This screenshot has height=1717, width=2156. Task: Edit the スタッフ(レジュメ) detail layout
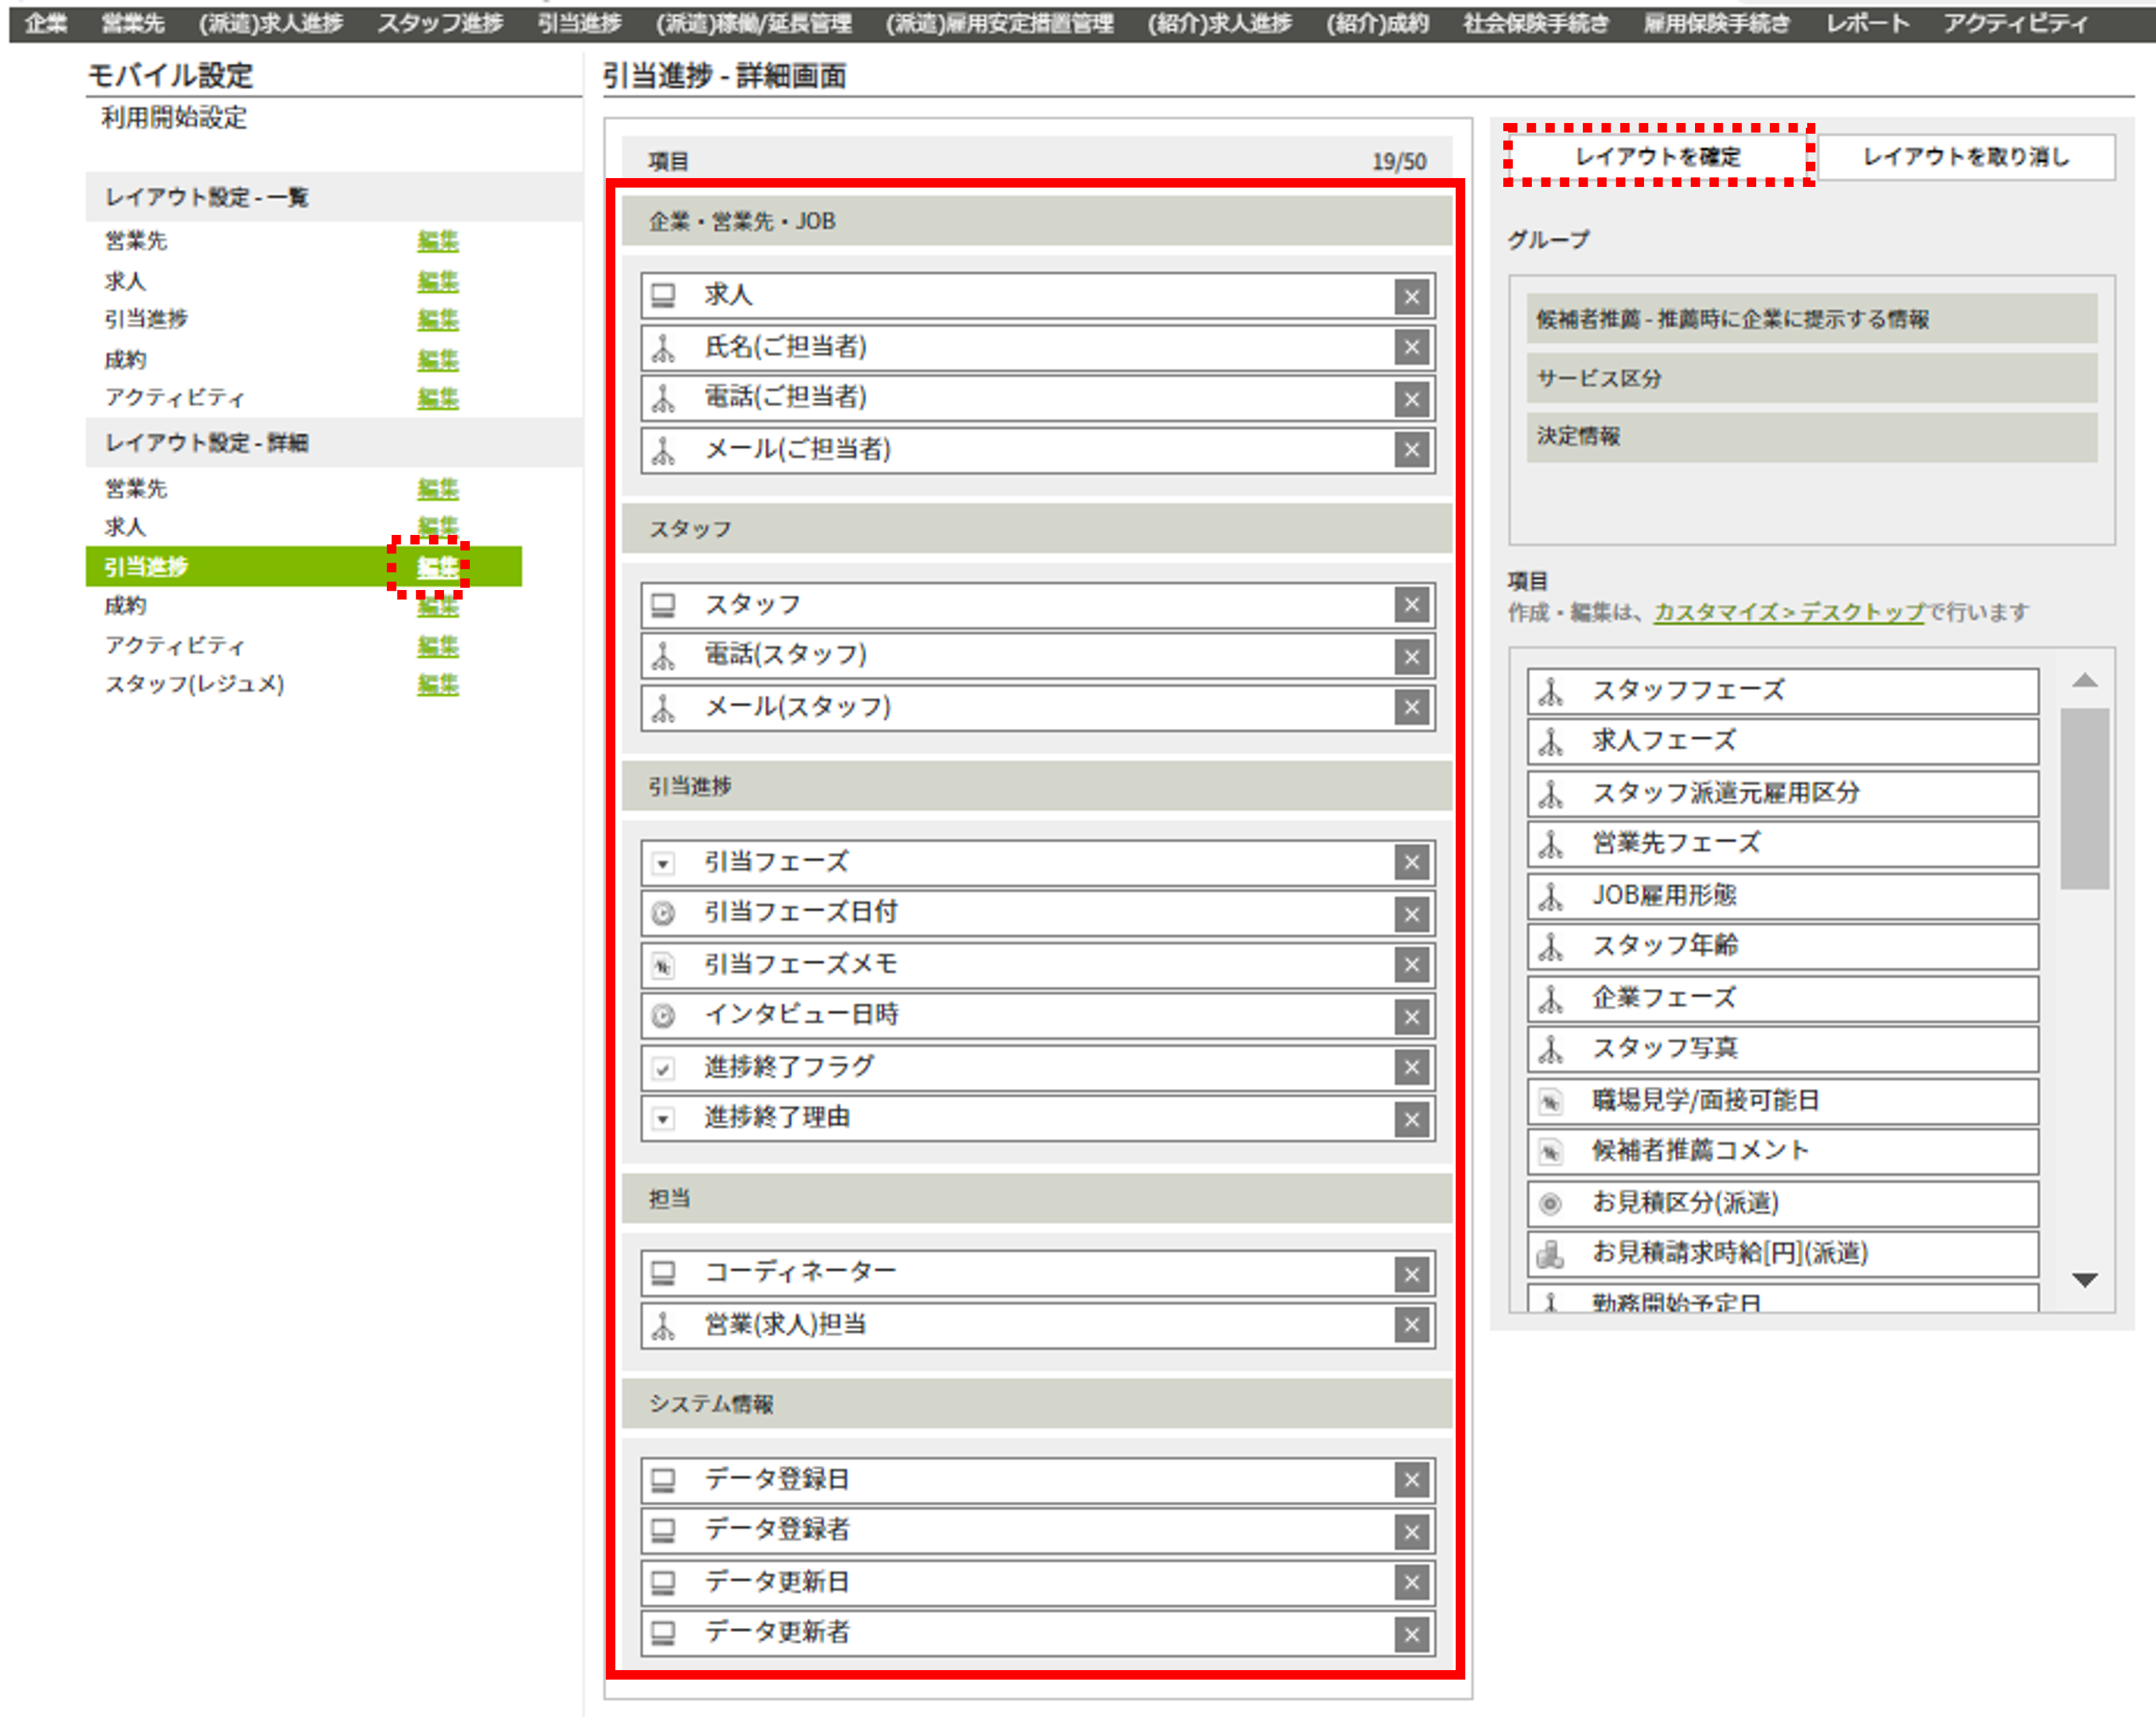[437, 684]
